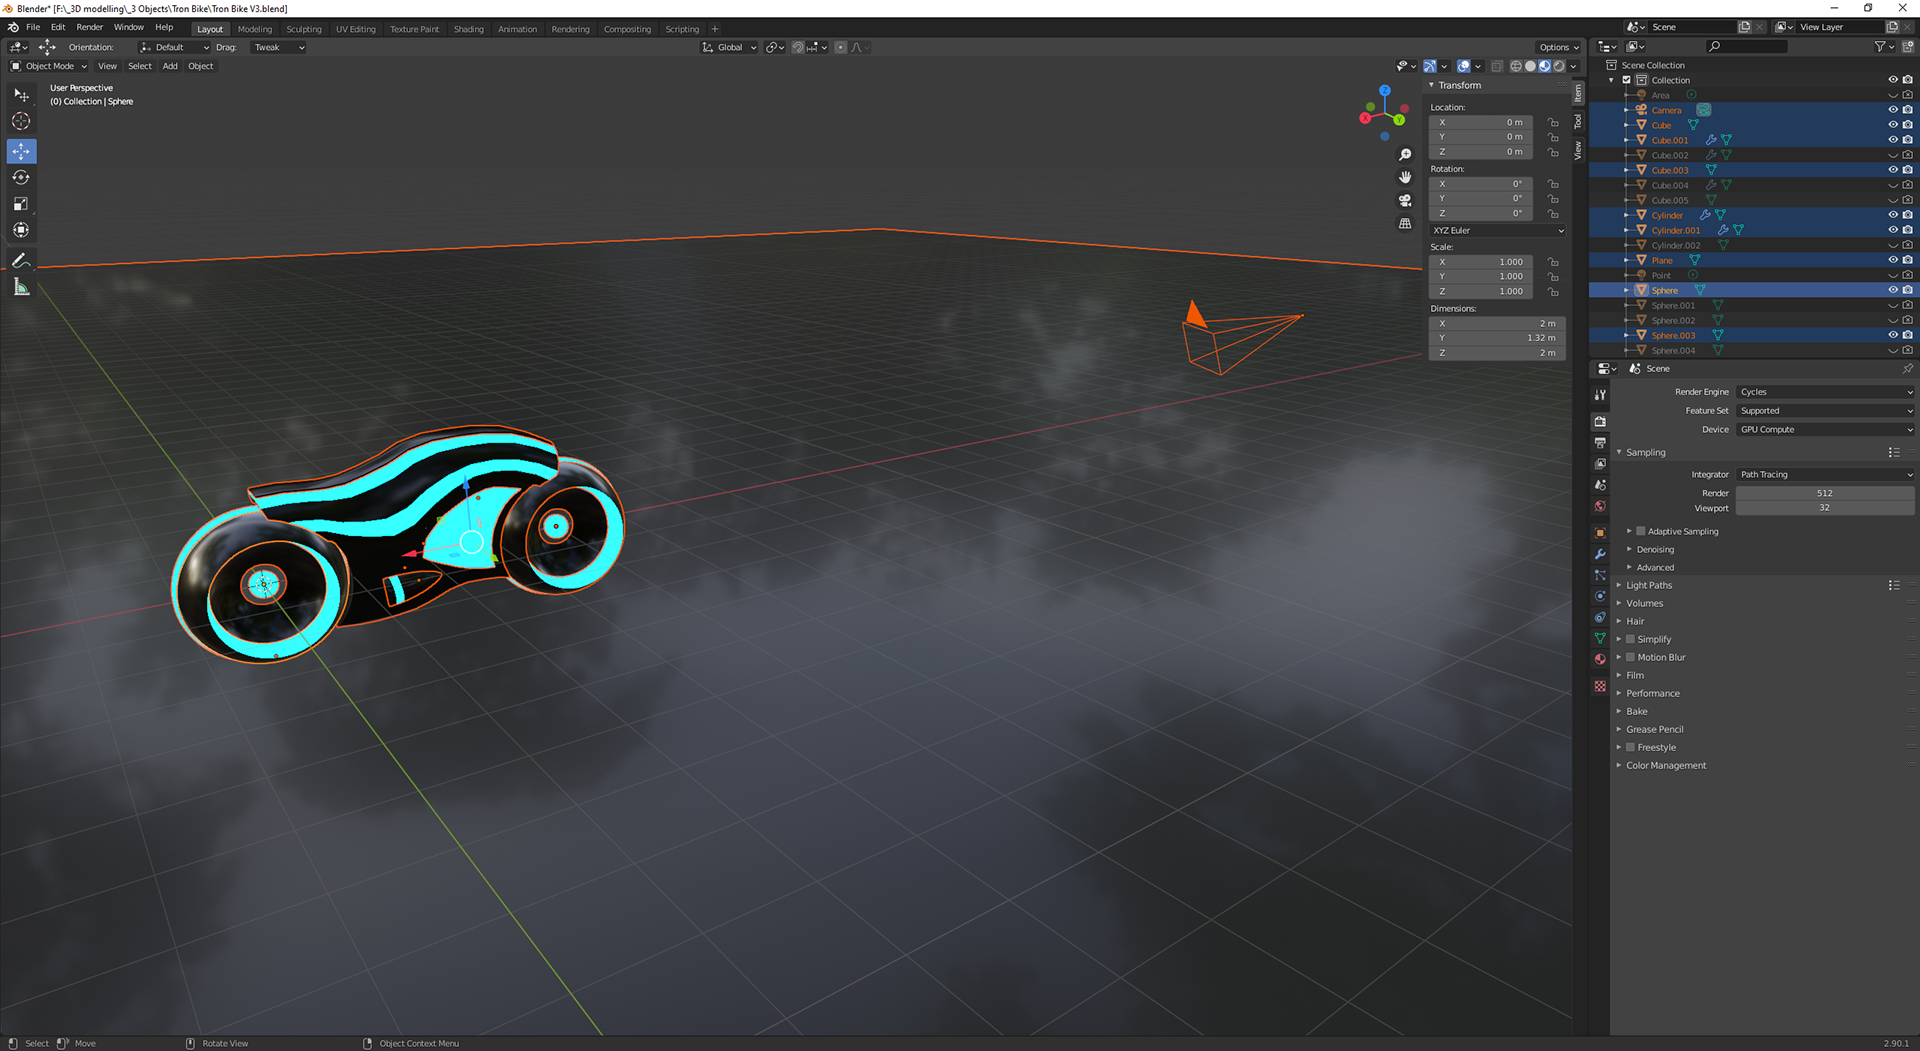Open the File menu

[33, 28]
